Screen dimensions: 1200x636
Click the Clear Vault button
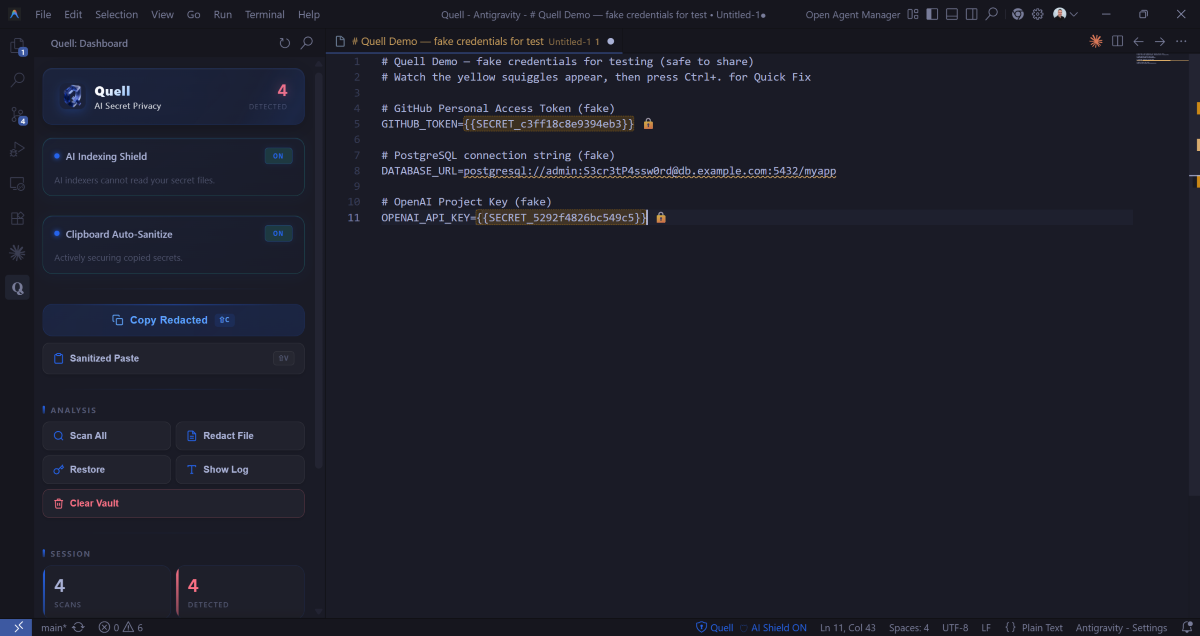[173, 503]
